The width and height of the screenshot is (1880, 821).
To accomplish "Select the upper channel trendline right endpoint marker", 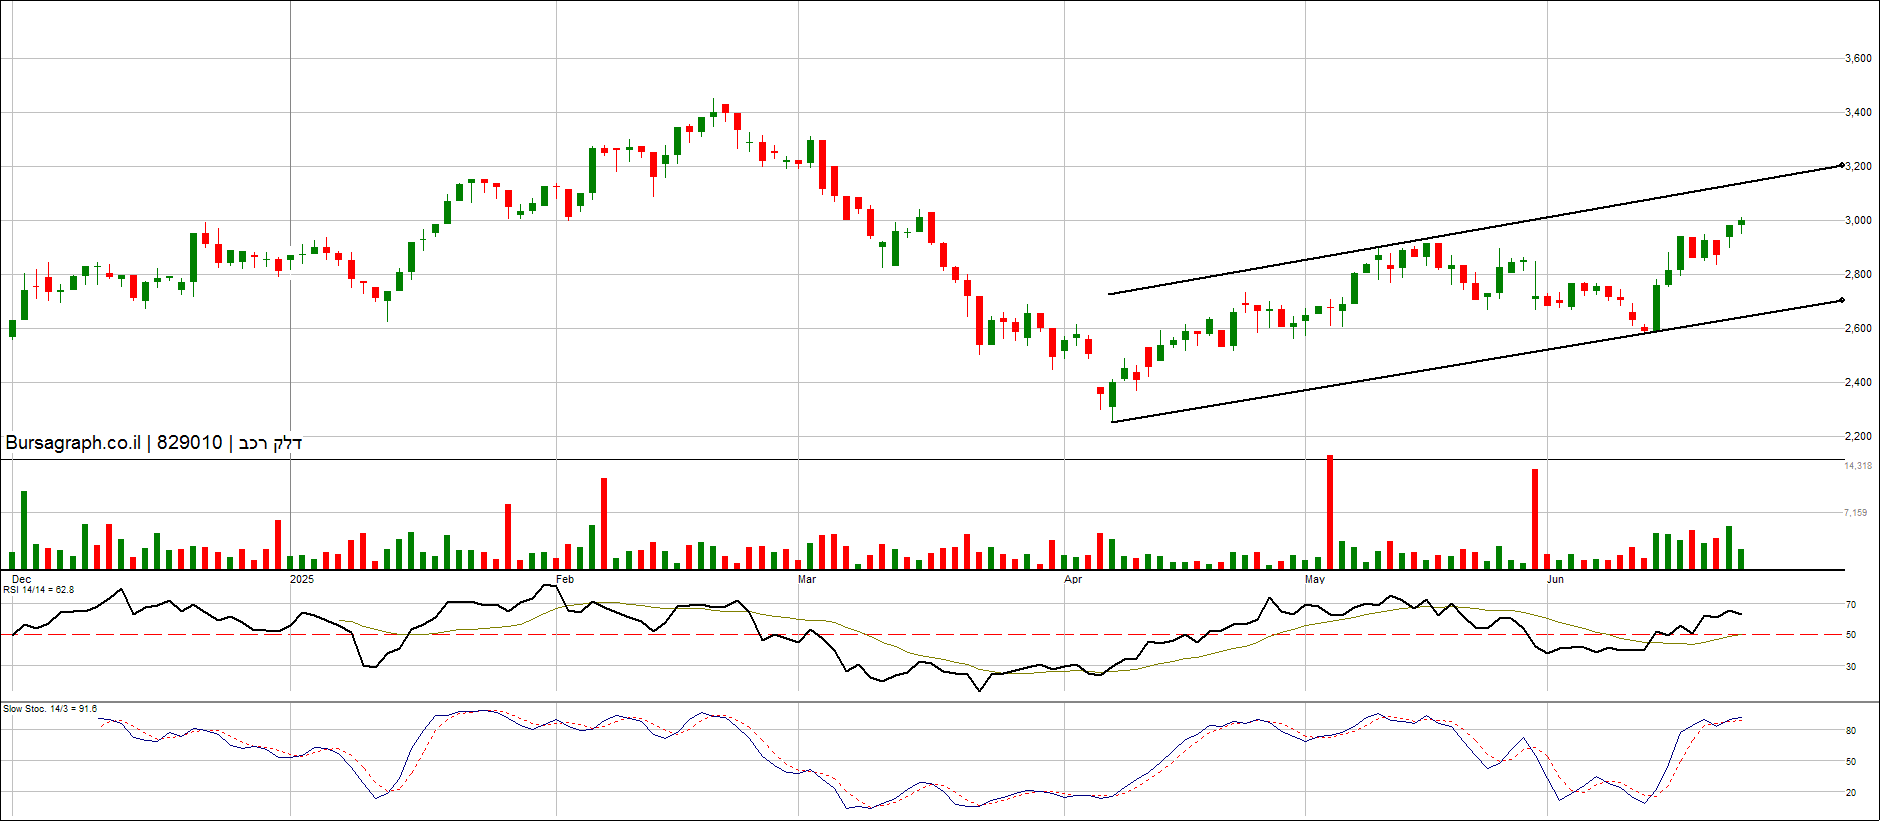I will click(x=1841, y=165).
